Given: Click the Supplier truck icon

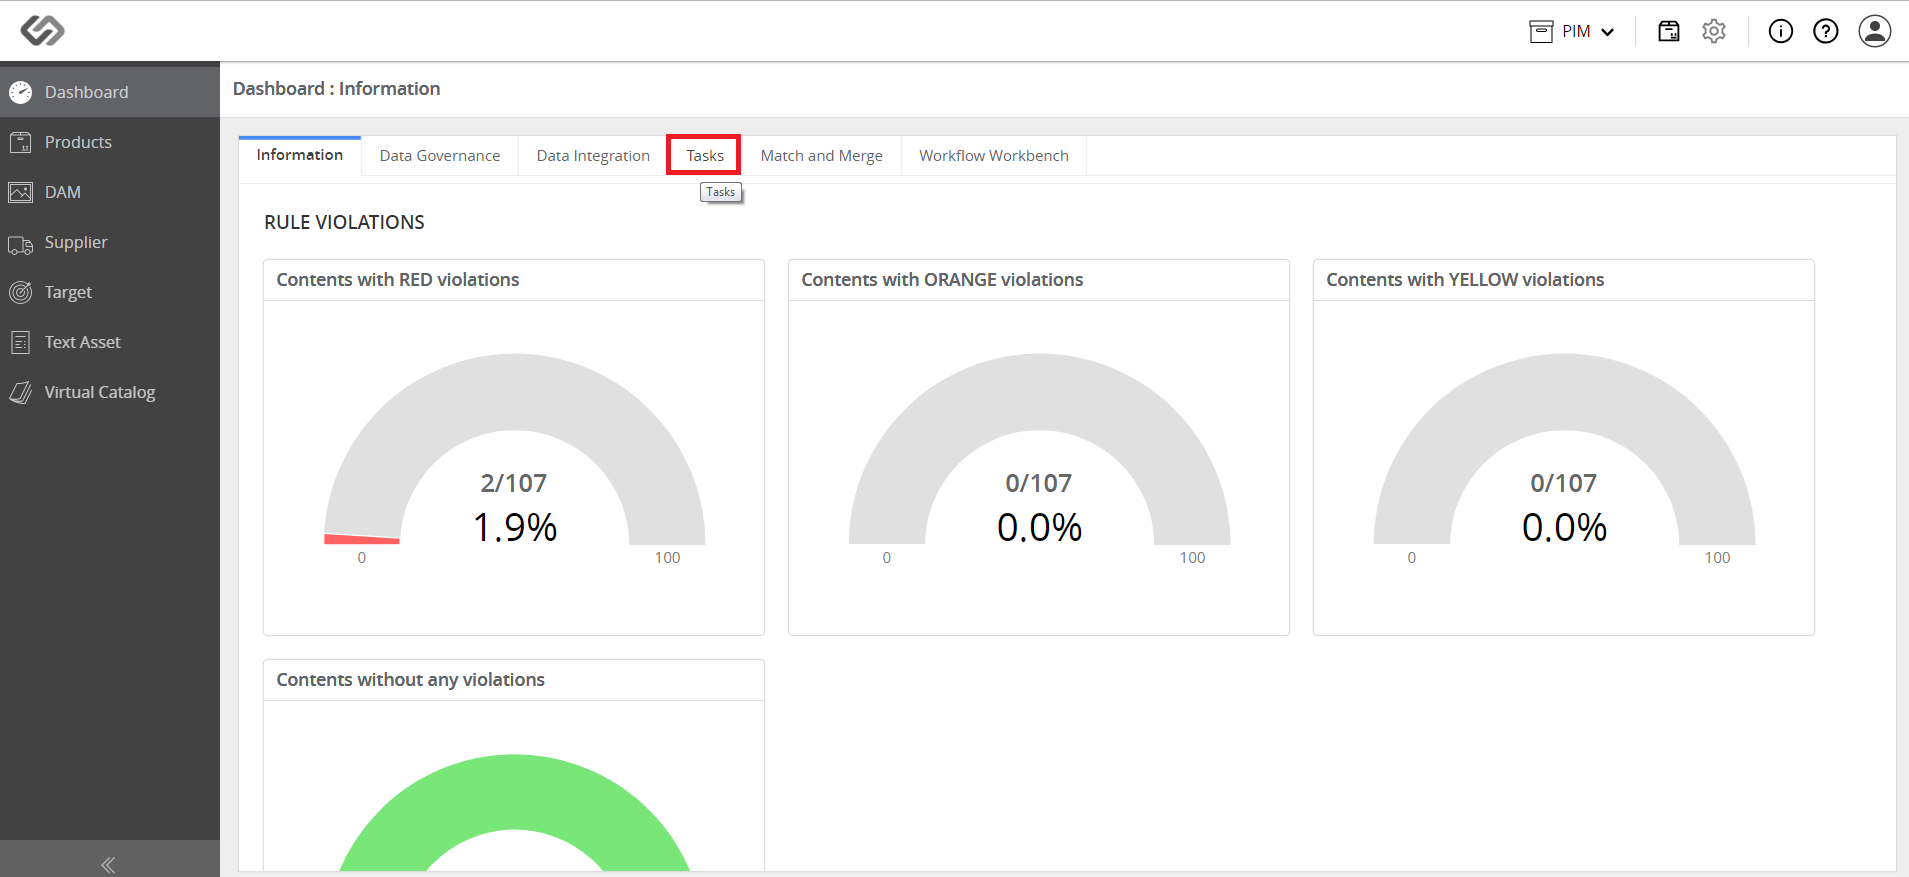Looking at the screenshot, I should click(20, 243).
